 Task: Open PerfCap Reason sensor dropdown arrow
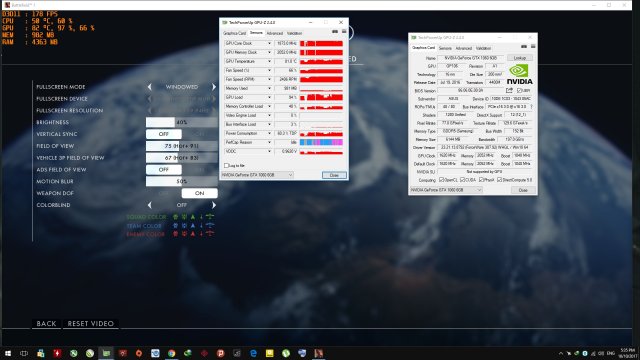click(269, 142)
